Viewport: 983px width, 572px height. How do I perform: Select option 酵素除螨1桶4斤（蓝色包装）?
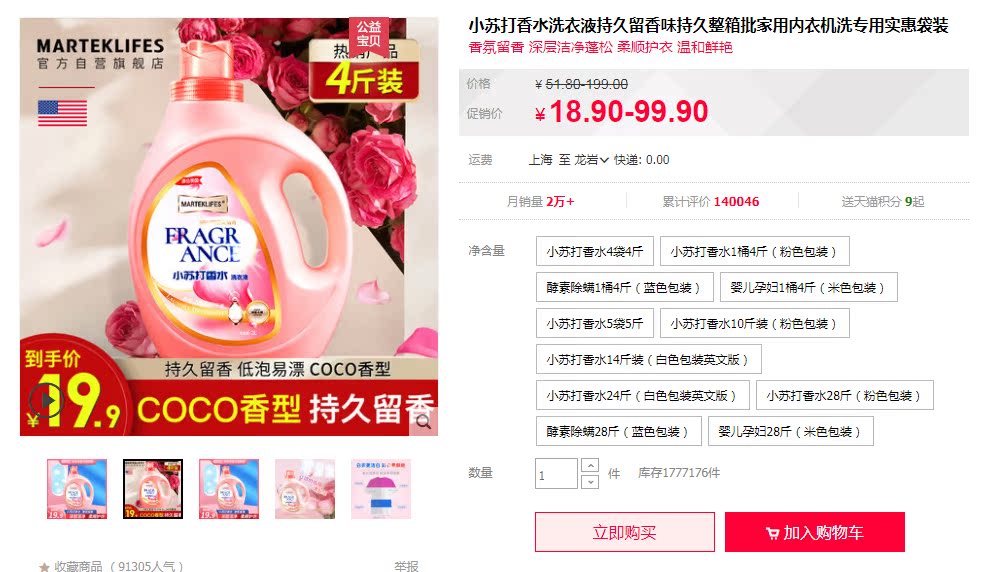[x=624, y=287]
